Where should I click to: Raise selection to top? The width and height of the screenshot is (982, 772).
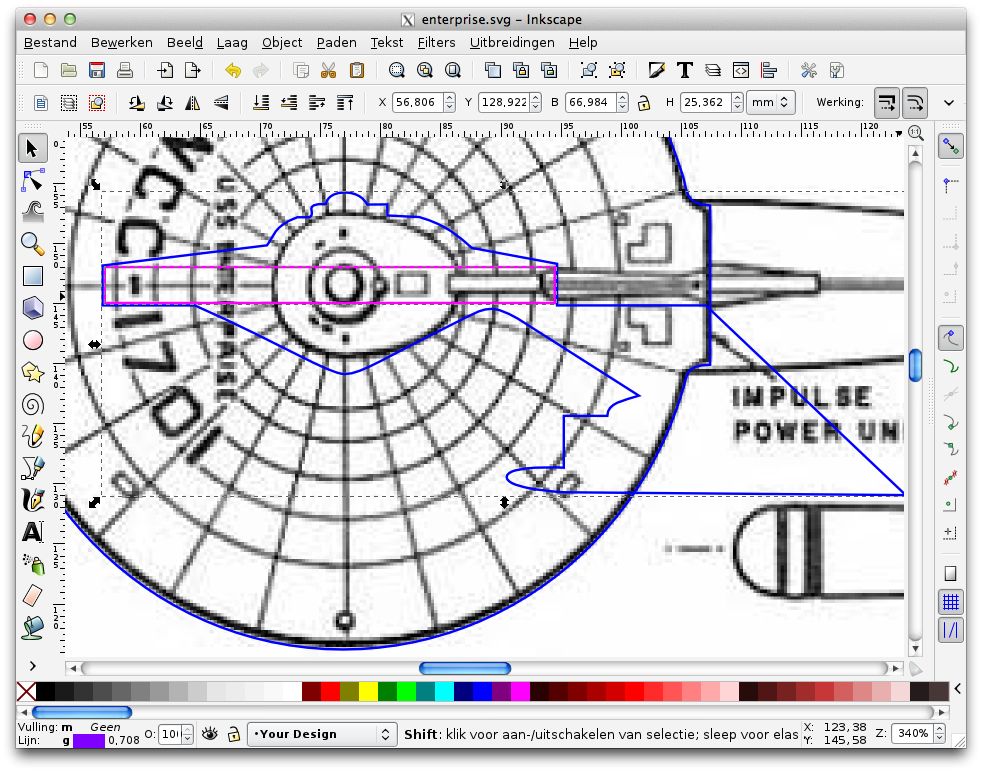[345, 103]
